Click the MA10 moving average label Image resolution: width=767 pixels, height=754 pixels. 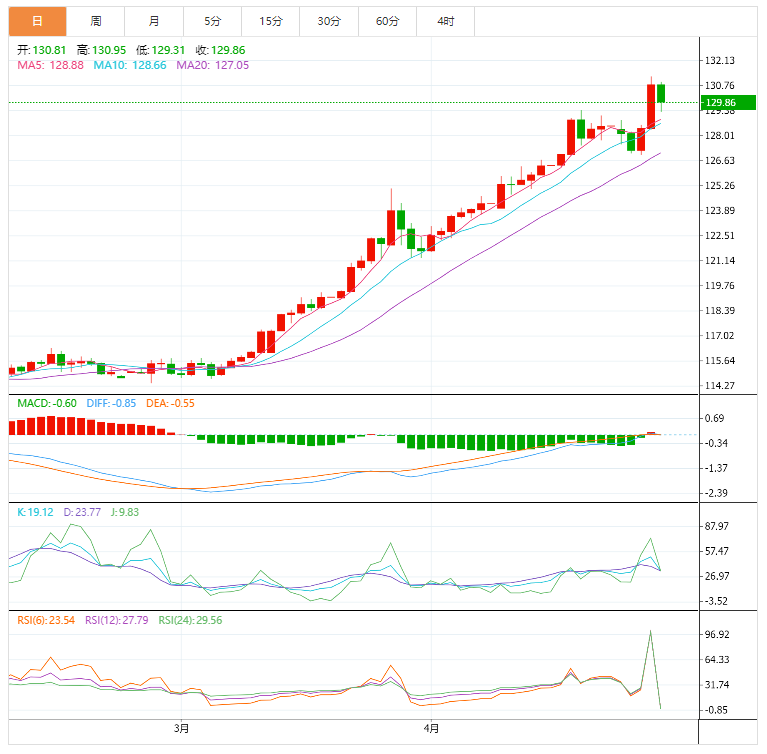(x=130, y=65)
